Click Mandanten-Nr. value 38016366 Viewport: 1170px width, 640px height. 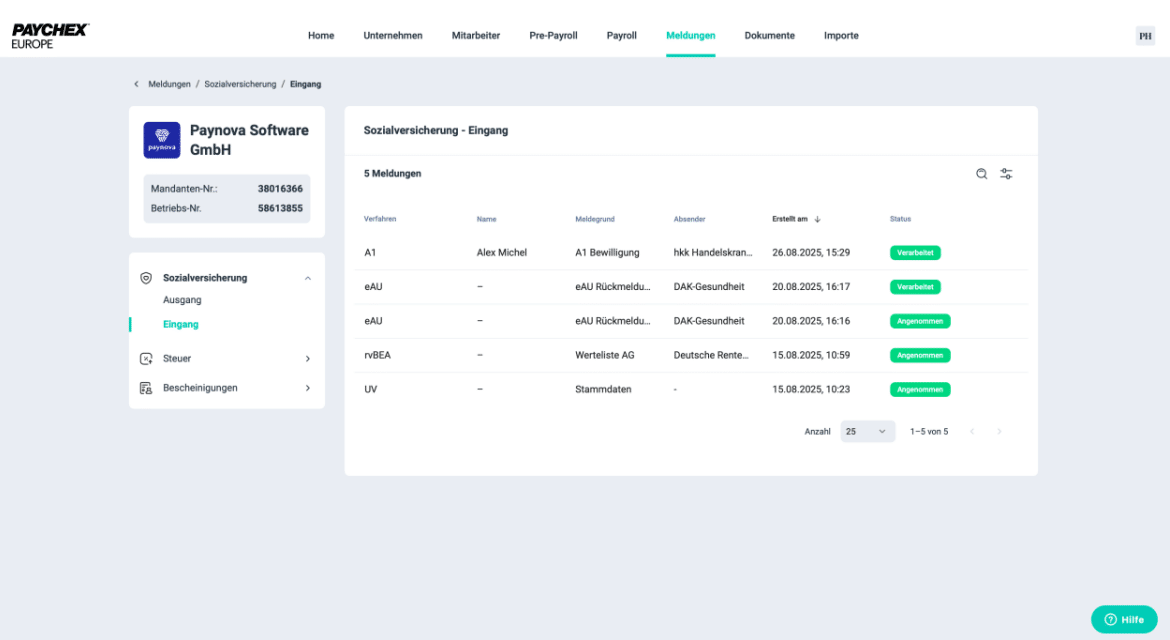(x=280, y=189)
